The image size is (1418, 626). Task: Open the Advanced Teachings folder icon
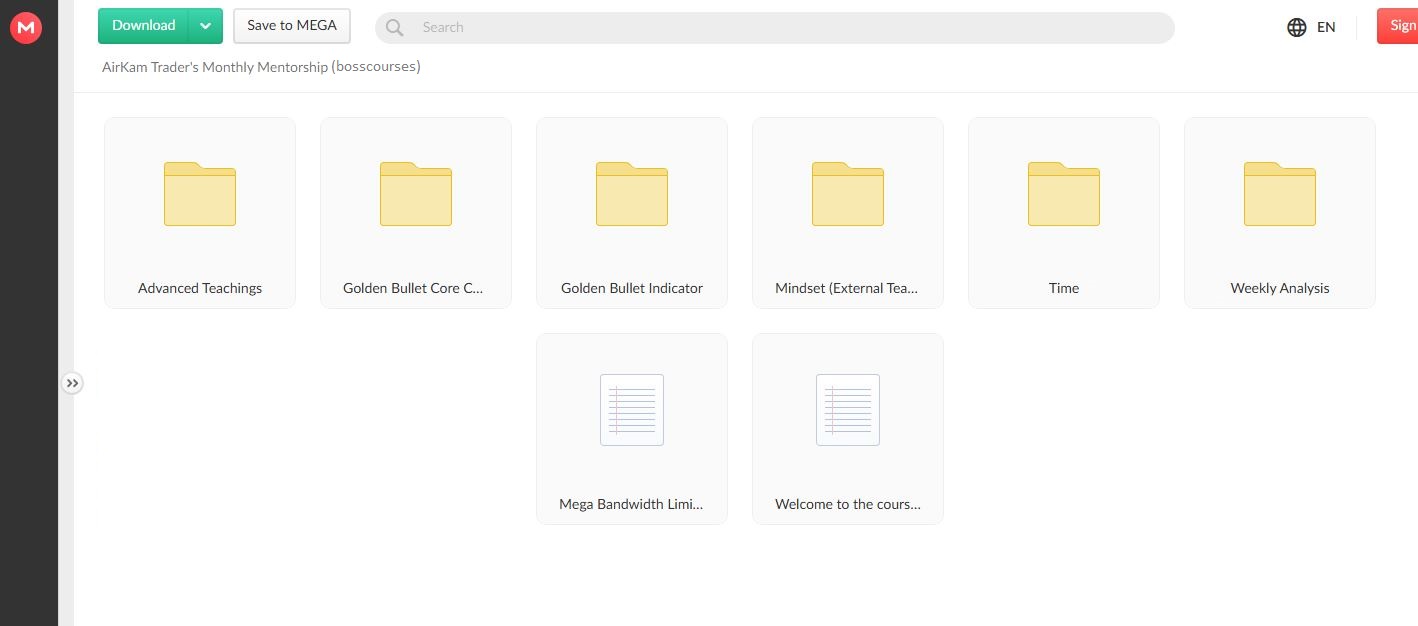[x=200, y=194]
